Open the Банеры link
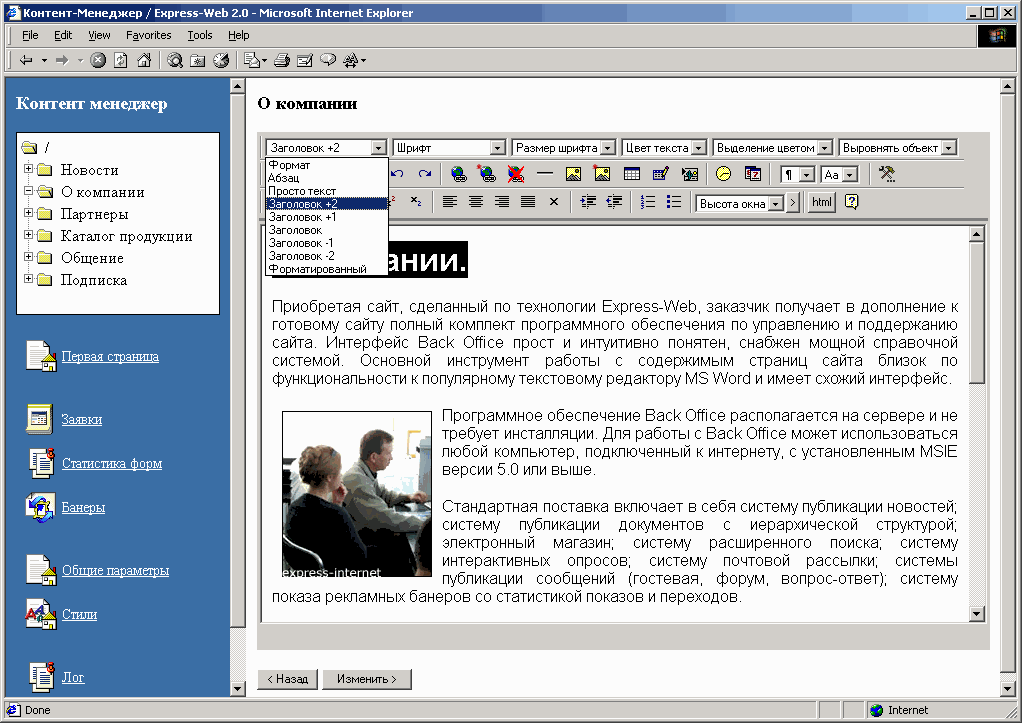This screenshot has height=723, width=1022. [x=83, y=507]
